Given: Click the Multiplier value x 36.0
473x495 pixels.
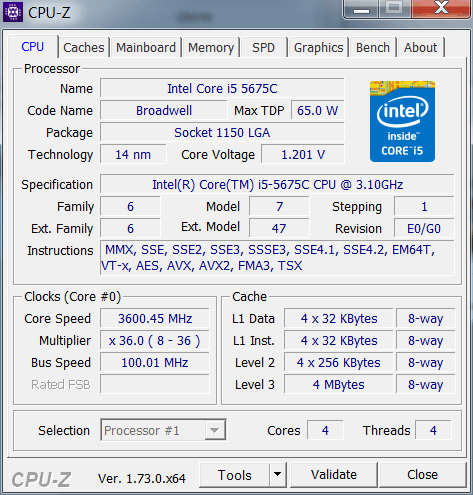Looking at the screenshot, I should 155,341.
